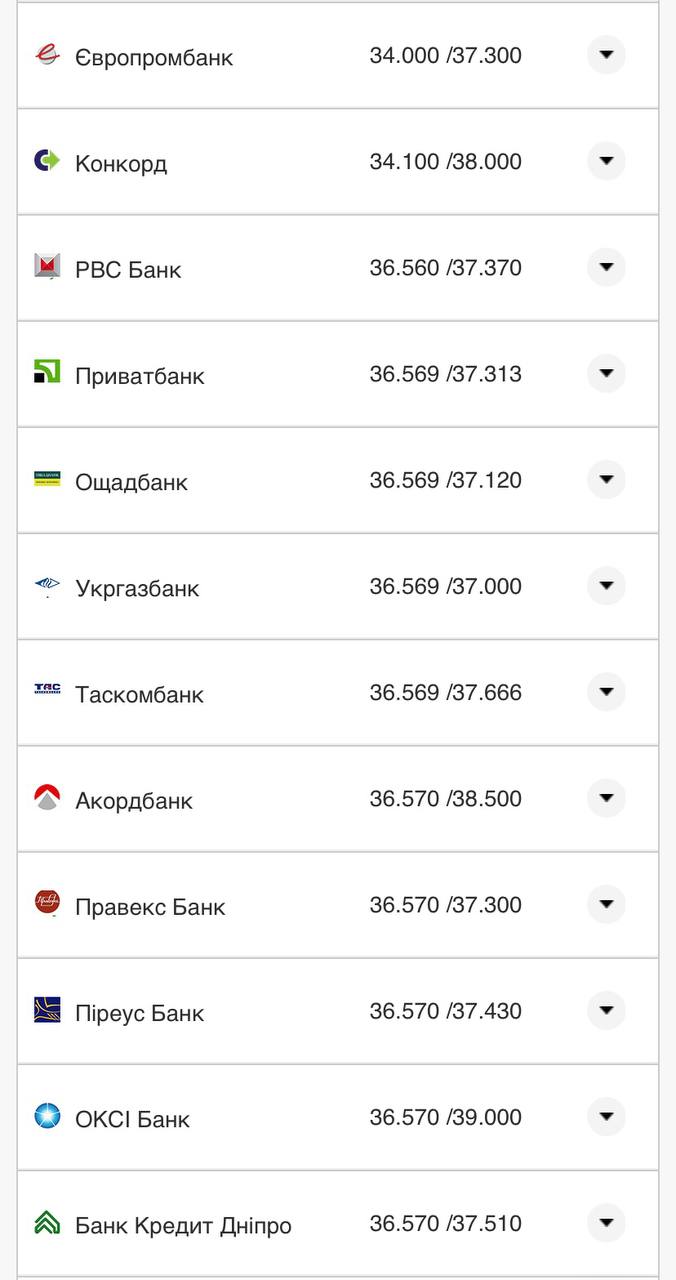
Task: Expand the Банк Кредит Дніпро row
Action: tap(606, 1222)
